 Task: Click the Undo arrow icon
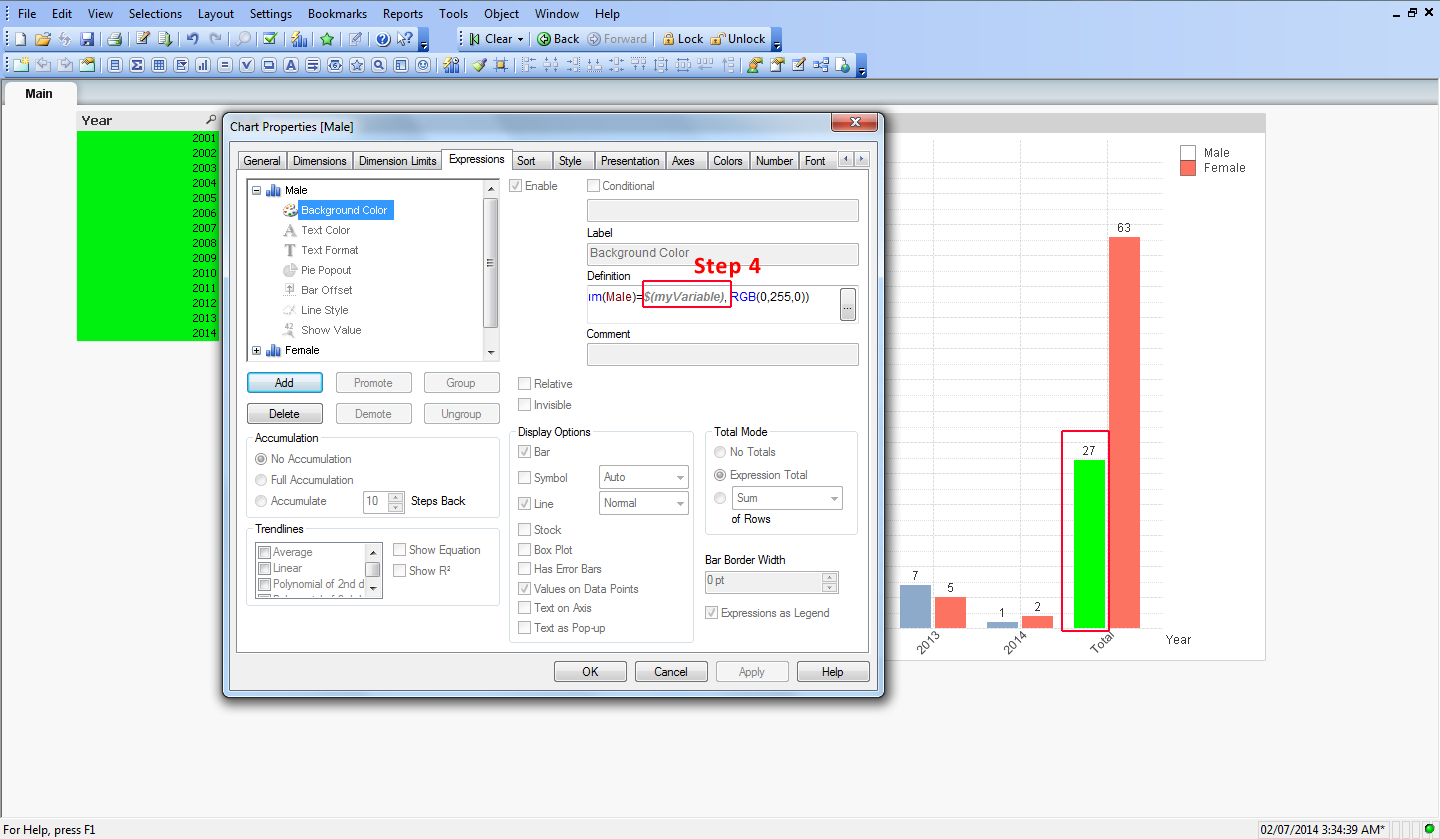[192, 39]
